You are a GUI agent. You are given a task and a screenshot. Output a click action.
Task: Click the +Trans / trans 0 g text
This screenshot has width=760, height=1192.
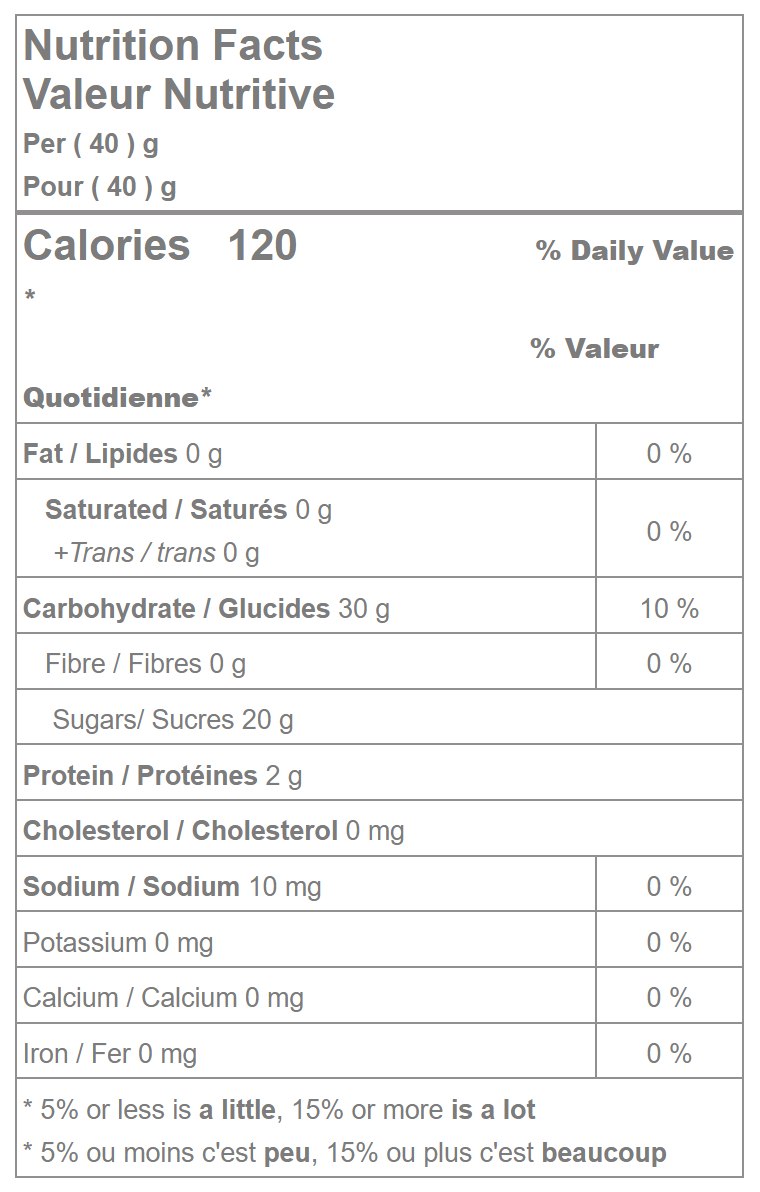pos(156,553)
